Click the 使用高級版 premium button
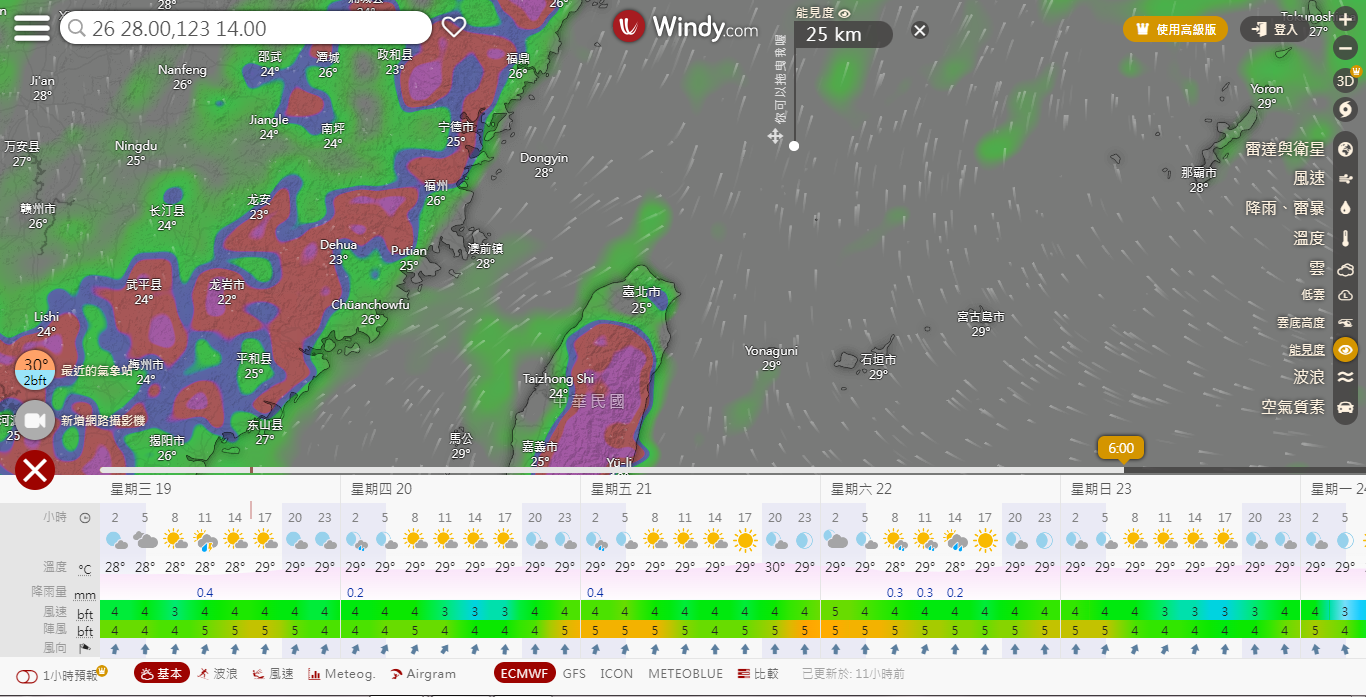Screen dimensions: 1366x697 [1175, 29]
